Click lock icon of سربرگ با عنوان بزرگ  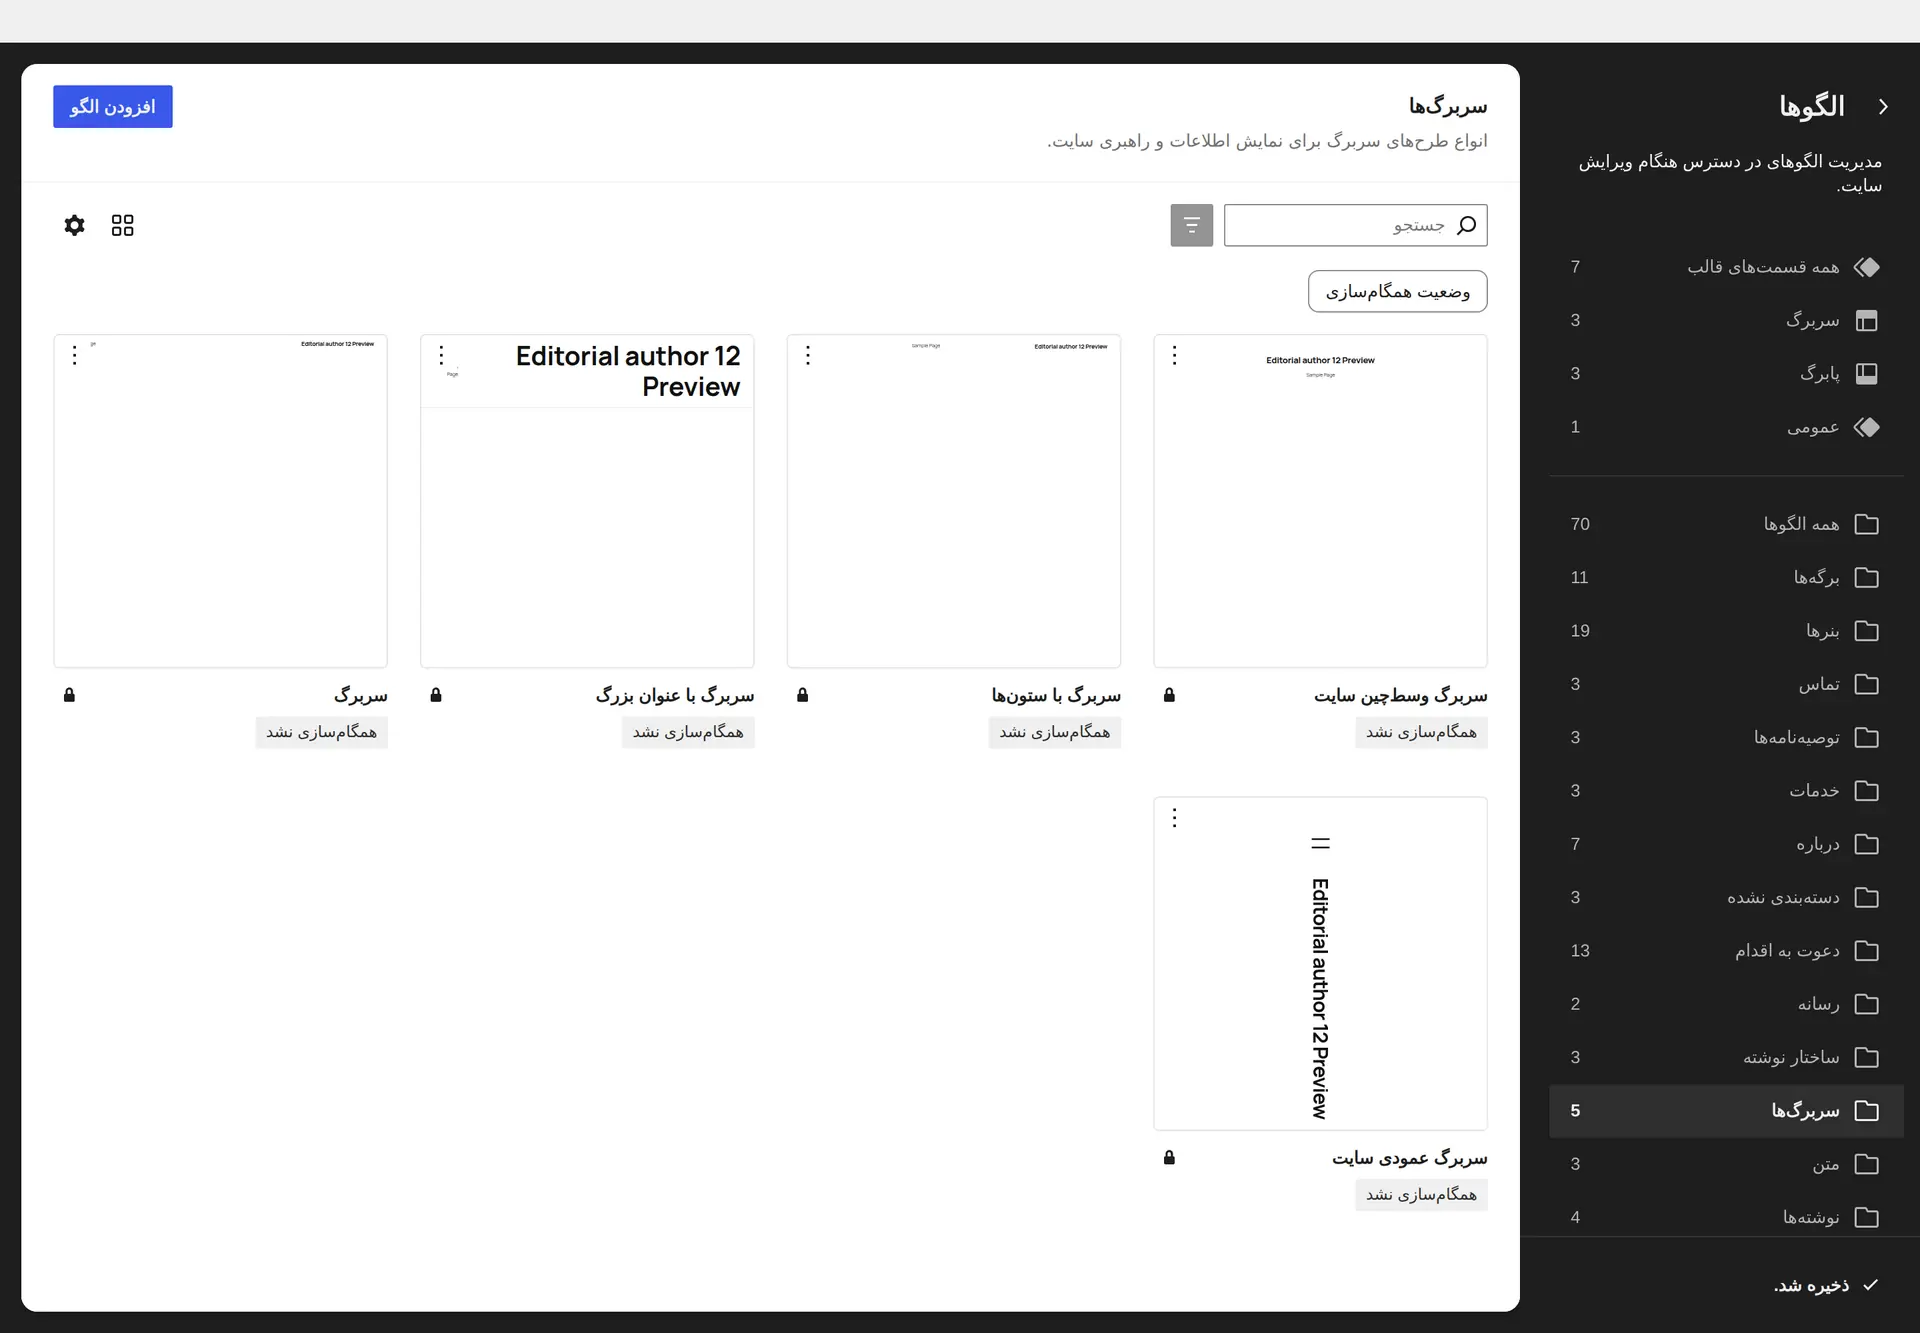click(436, 695)
